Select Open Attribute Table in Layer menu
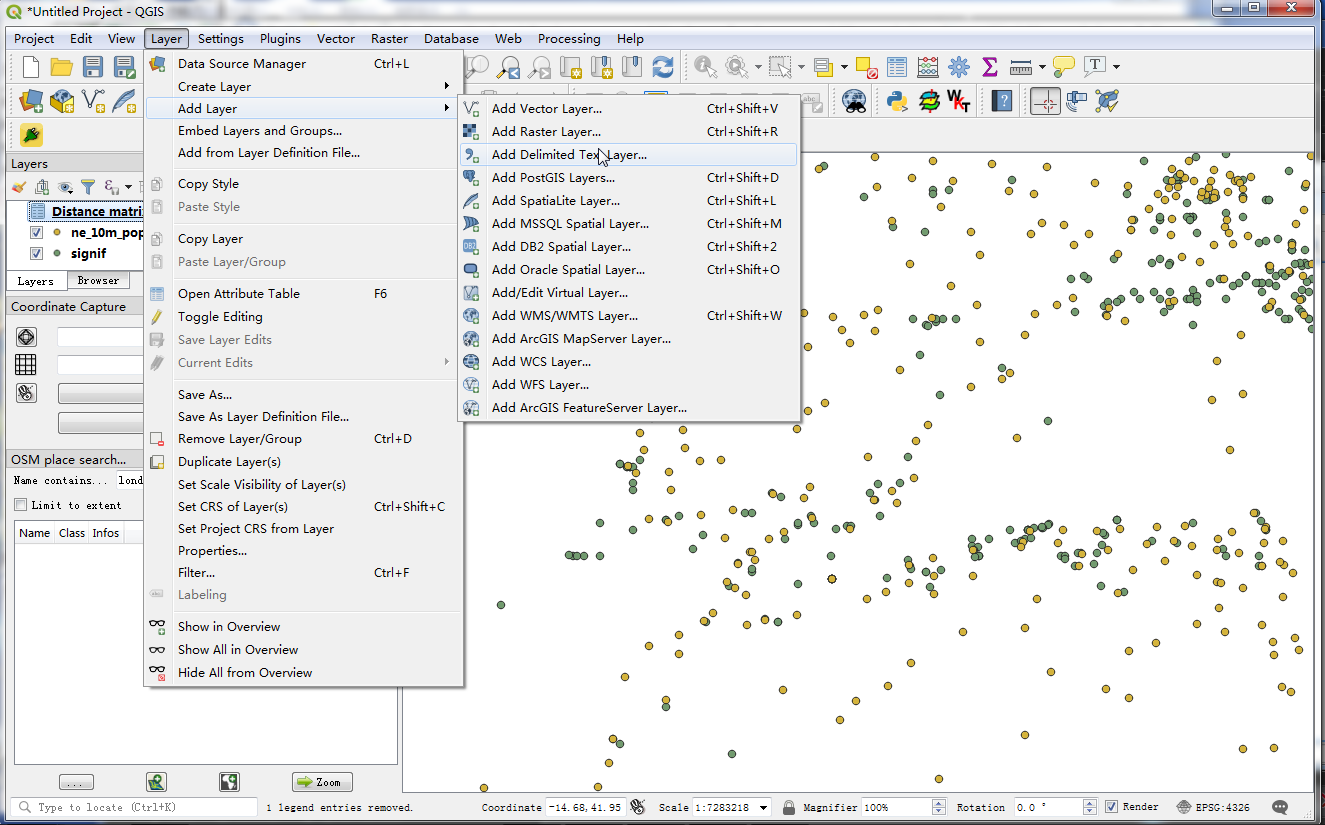This screenshot has width=1325, height=825. pos(304,294)
